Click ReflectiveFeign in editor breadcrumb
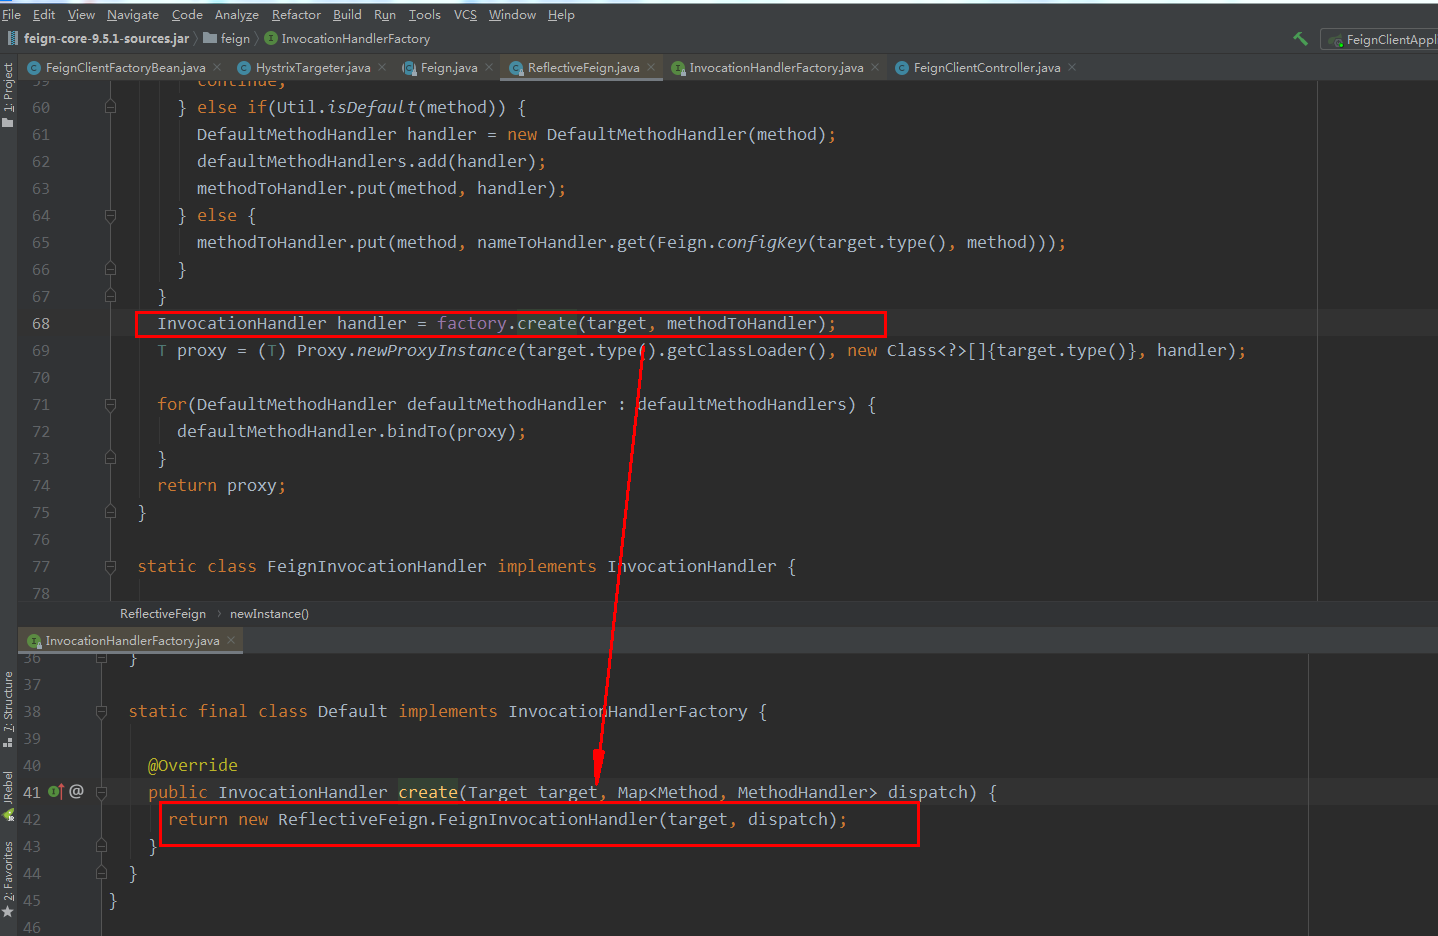Screen dimensions: 1438x936 coord(163,614)
